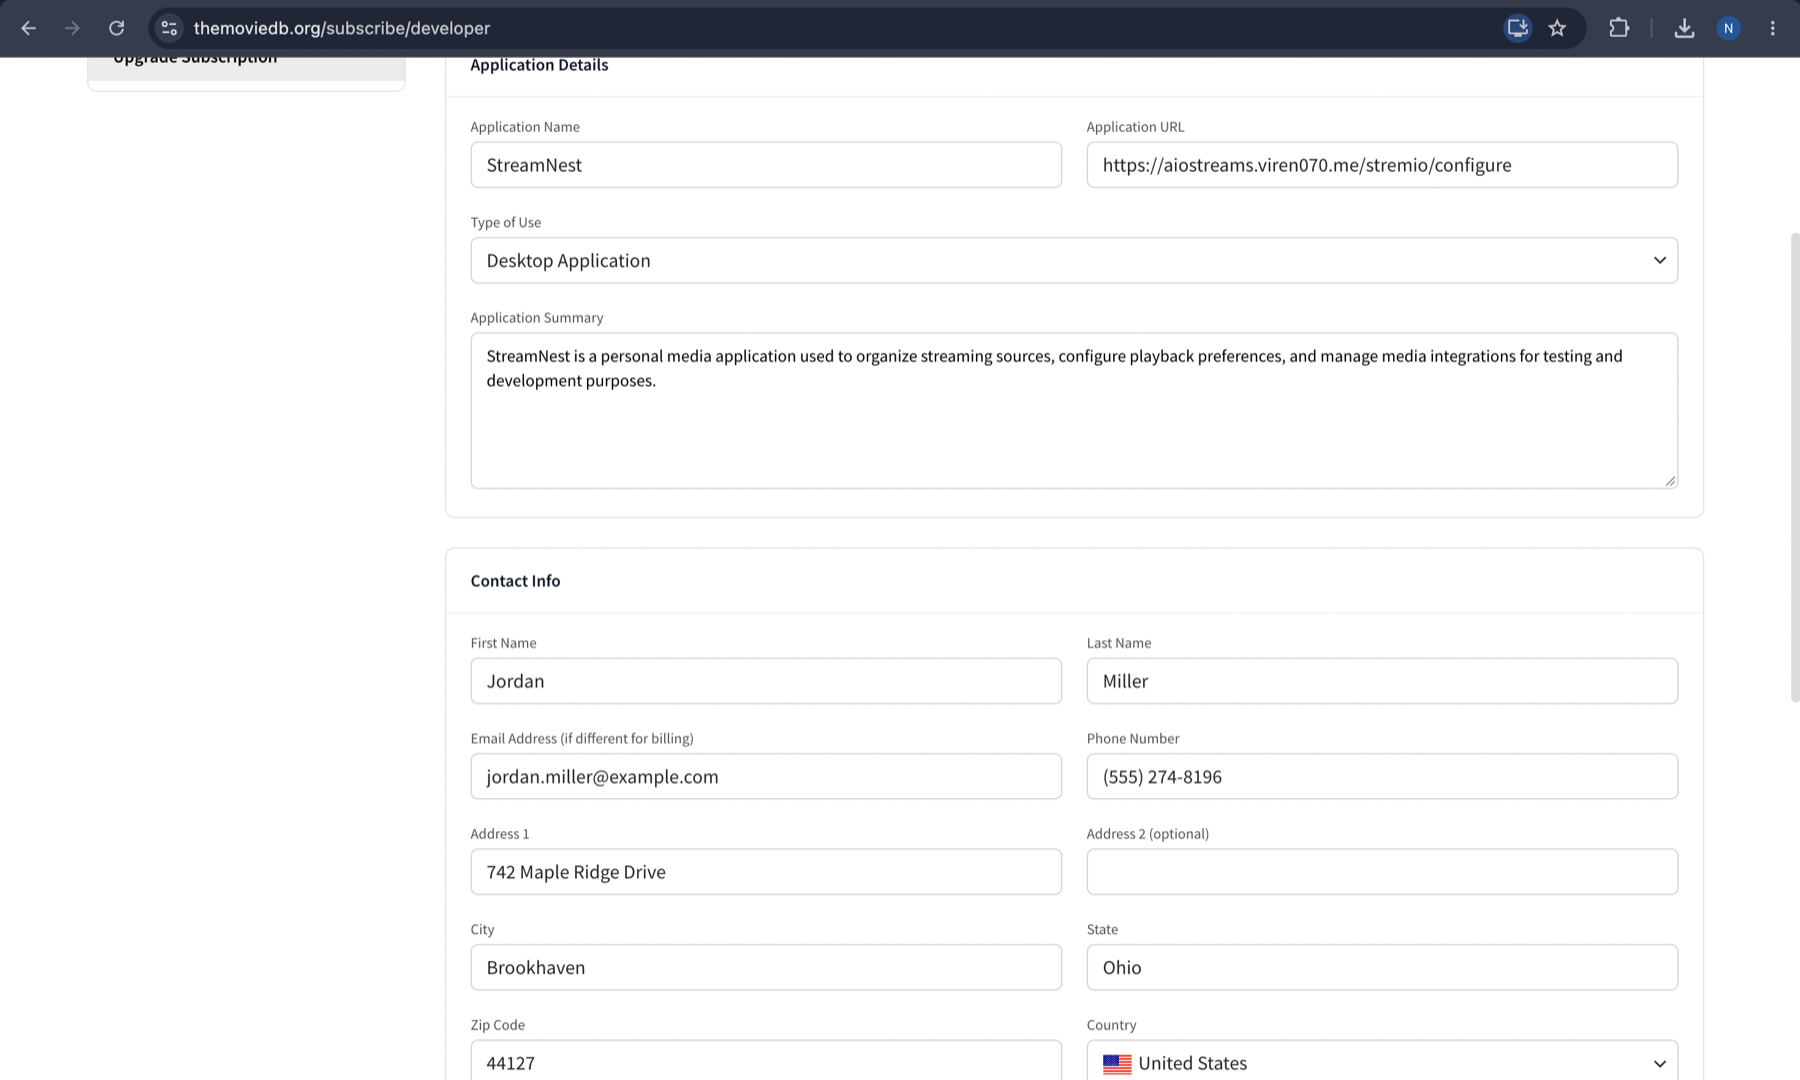Click the Last Name field containing Miller
Screen dimensions: 1800x1080
pos(1382,681)
